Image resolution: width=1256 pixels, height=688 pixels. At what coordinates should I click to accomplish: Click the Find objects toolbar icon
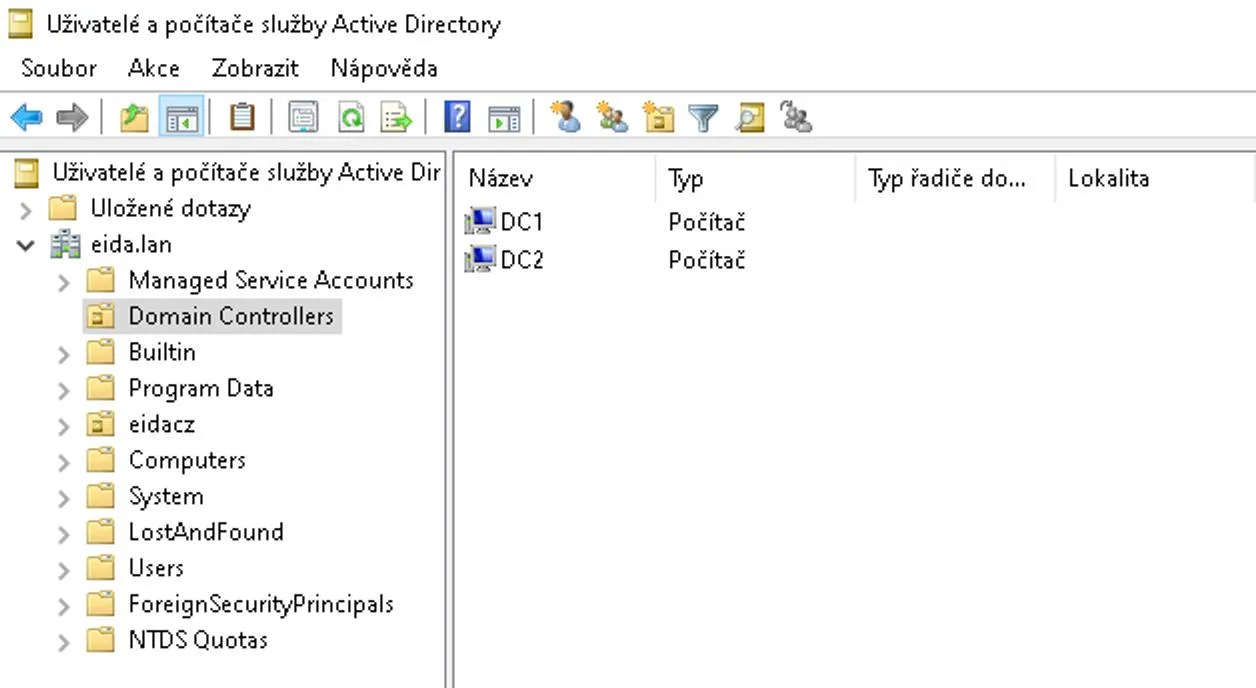[x=749, y=118]
